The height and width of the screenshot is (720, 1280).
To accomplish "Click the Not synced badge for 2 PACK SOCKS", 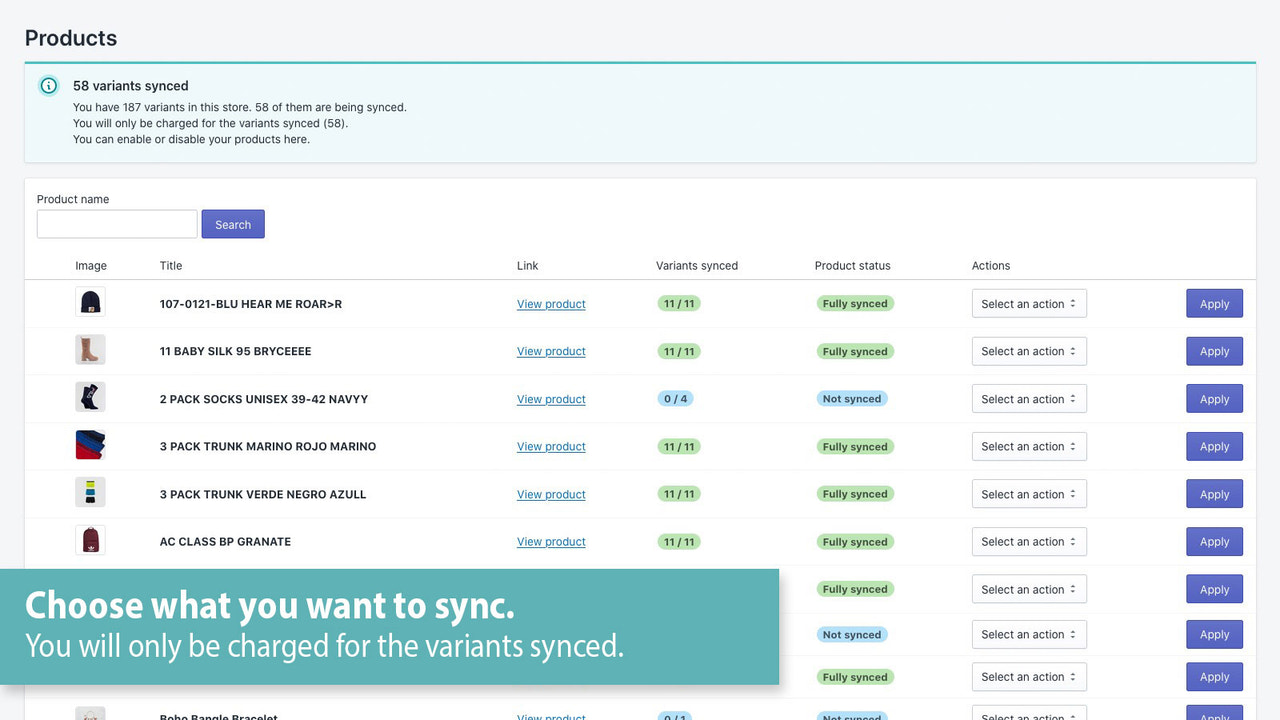I will click(x=852, y=398).
